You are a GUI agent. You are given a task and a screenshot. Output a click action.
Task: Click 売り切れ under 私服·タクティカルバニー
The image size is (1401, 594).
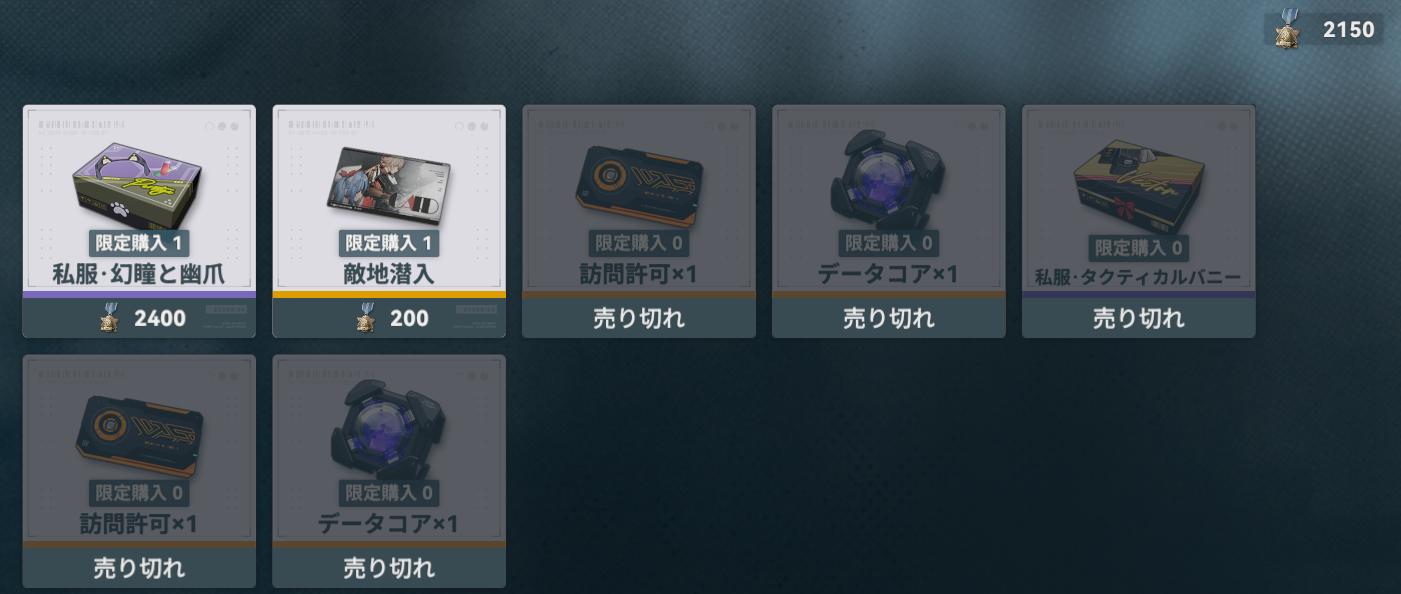pos(1139,318)
